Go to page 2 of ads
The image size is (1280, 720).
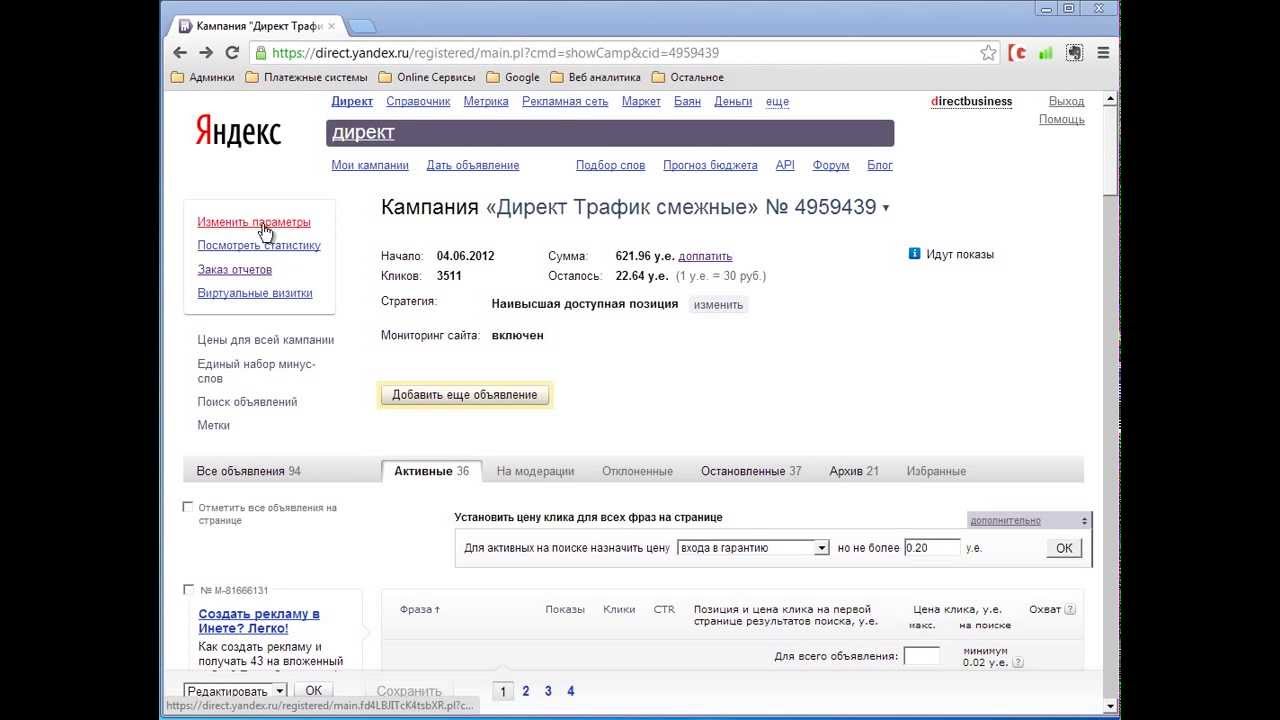tap(526, 691)
